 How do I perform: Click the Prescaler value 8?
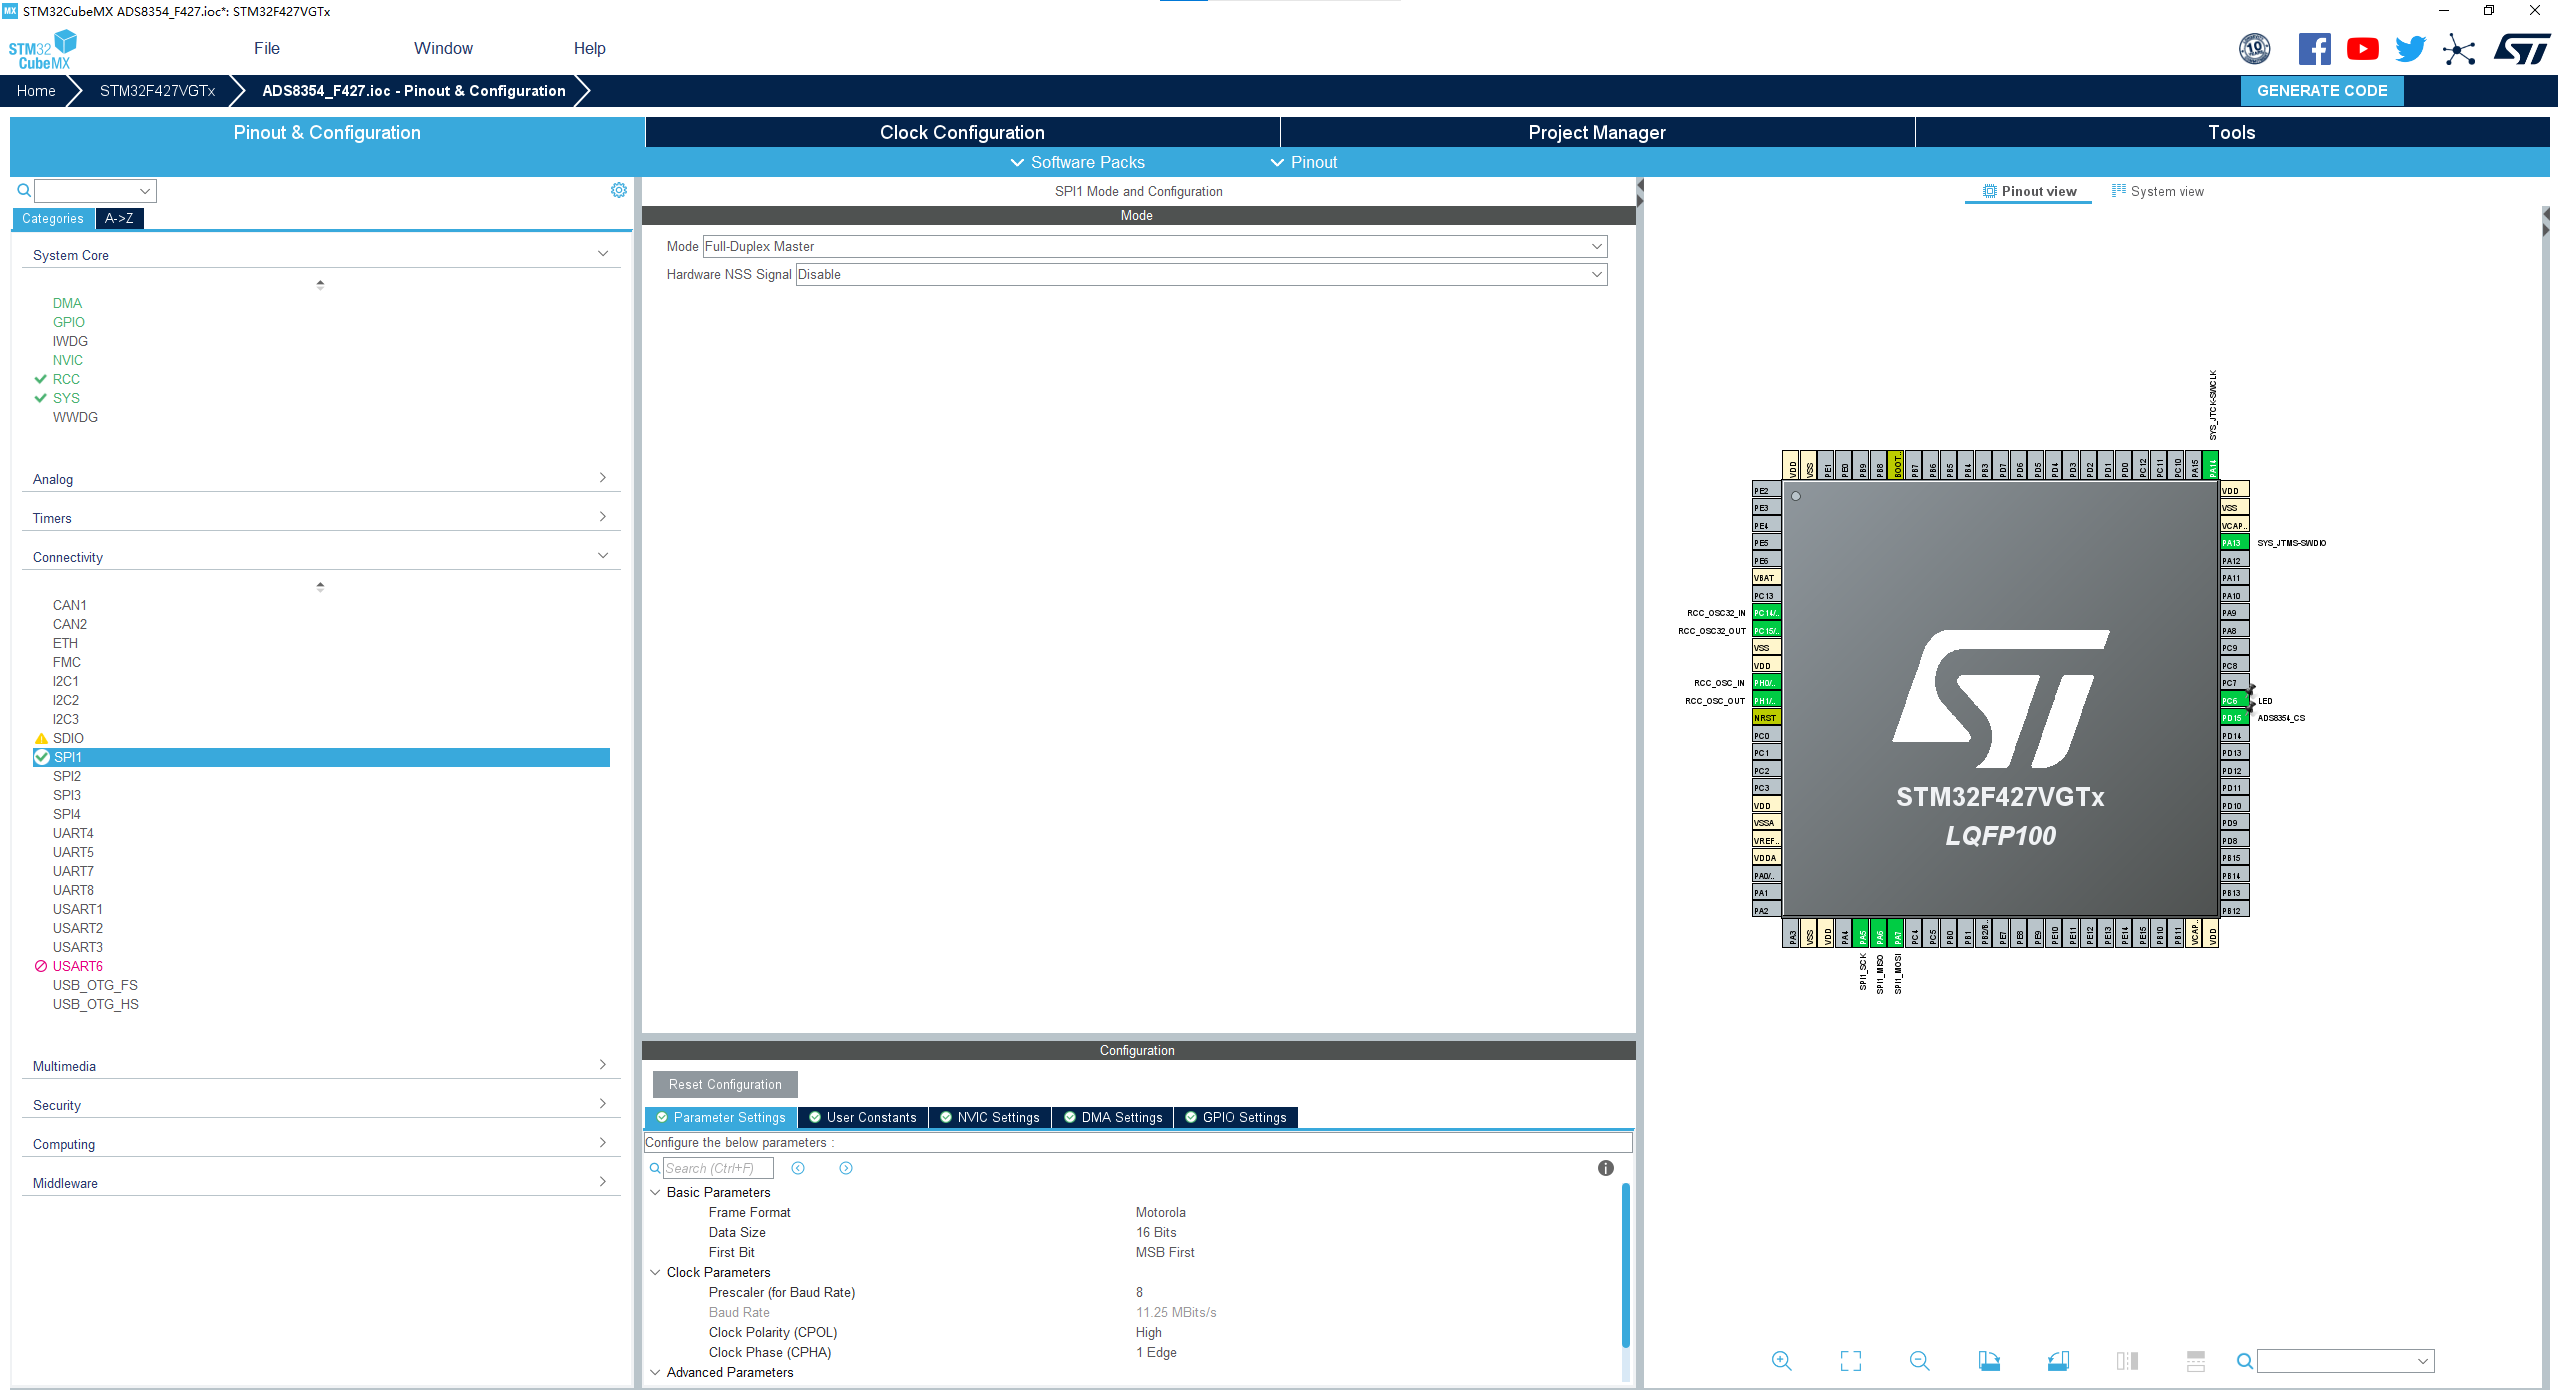[1139, 1292]
